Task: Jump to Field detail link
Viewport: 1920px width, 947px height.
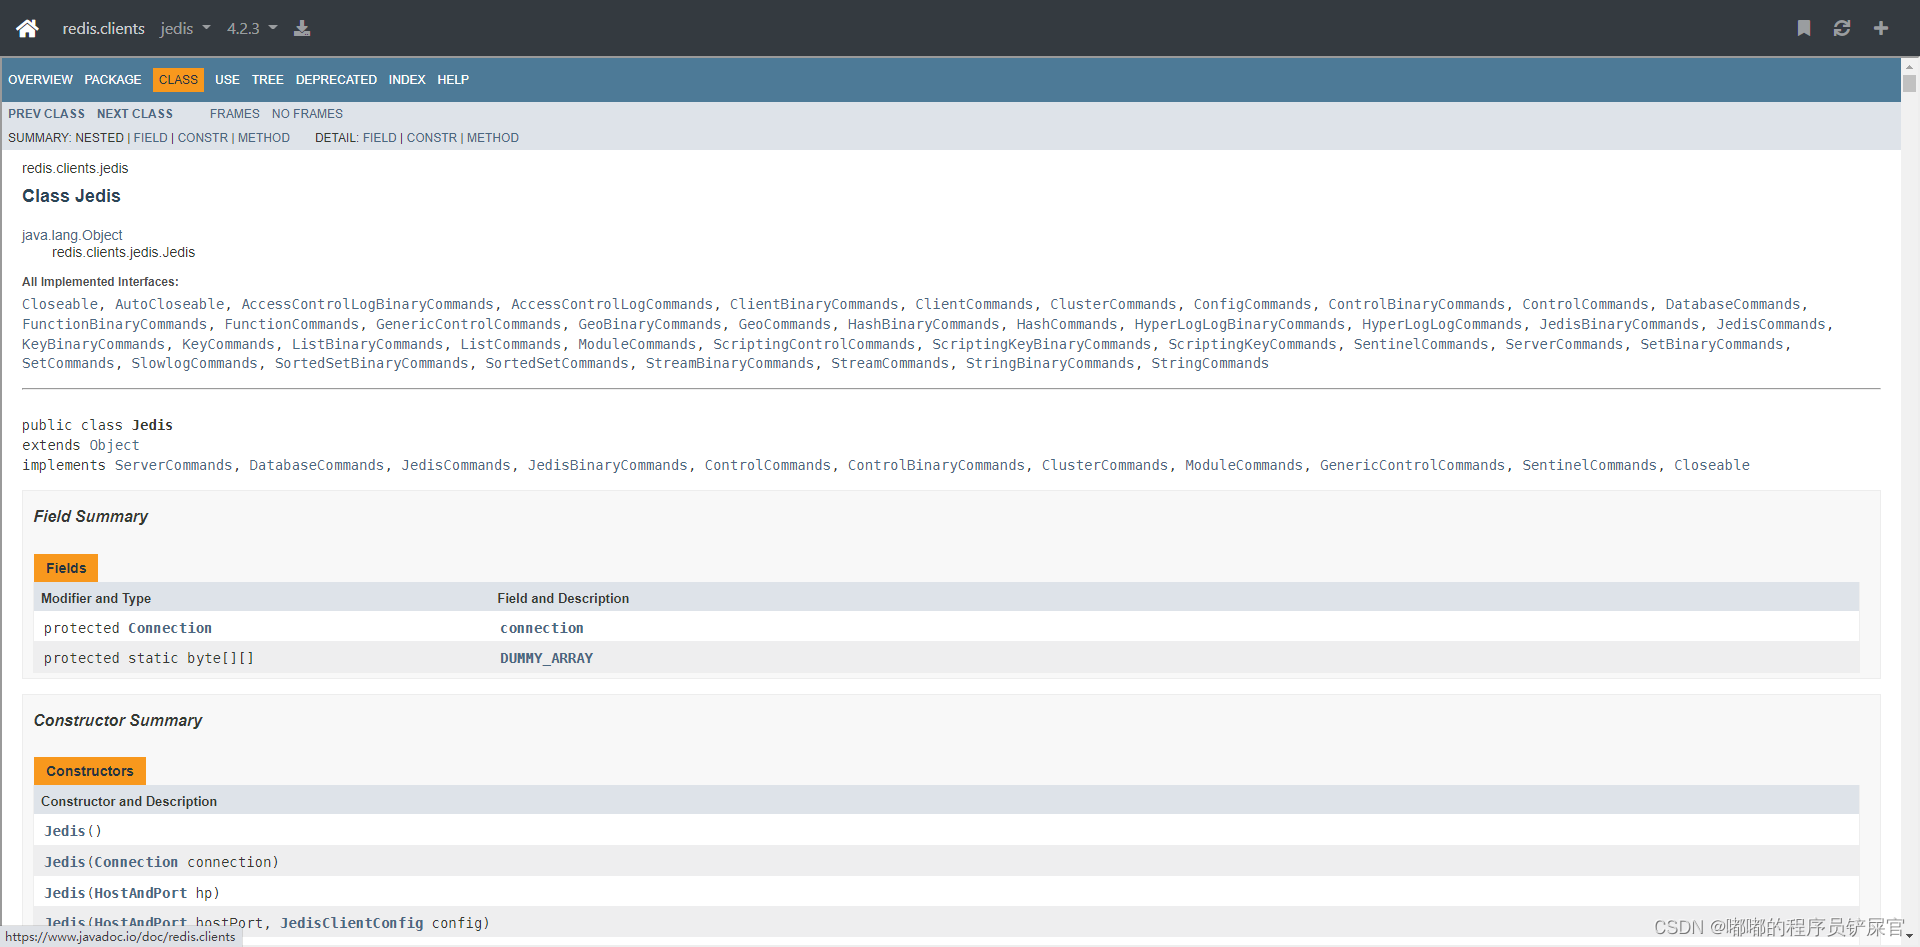Action: (380, 138)
